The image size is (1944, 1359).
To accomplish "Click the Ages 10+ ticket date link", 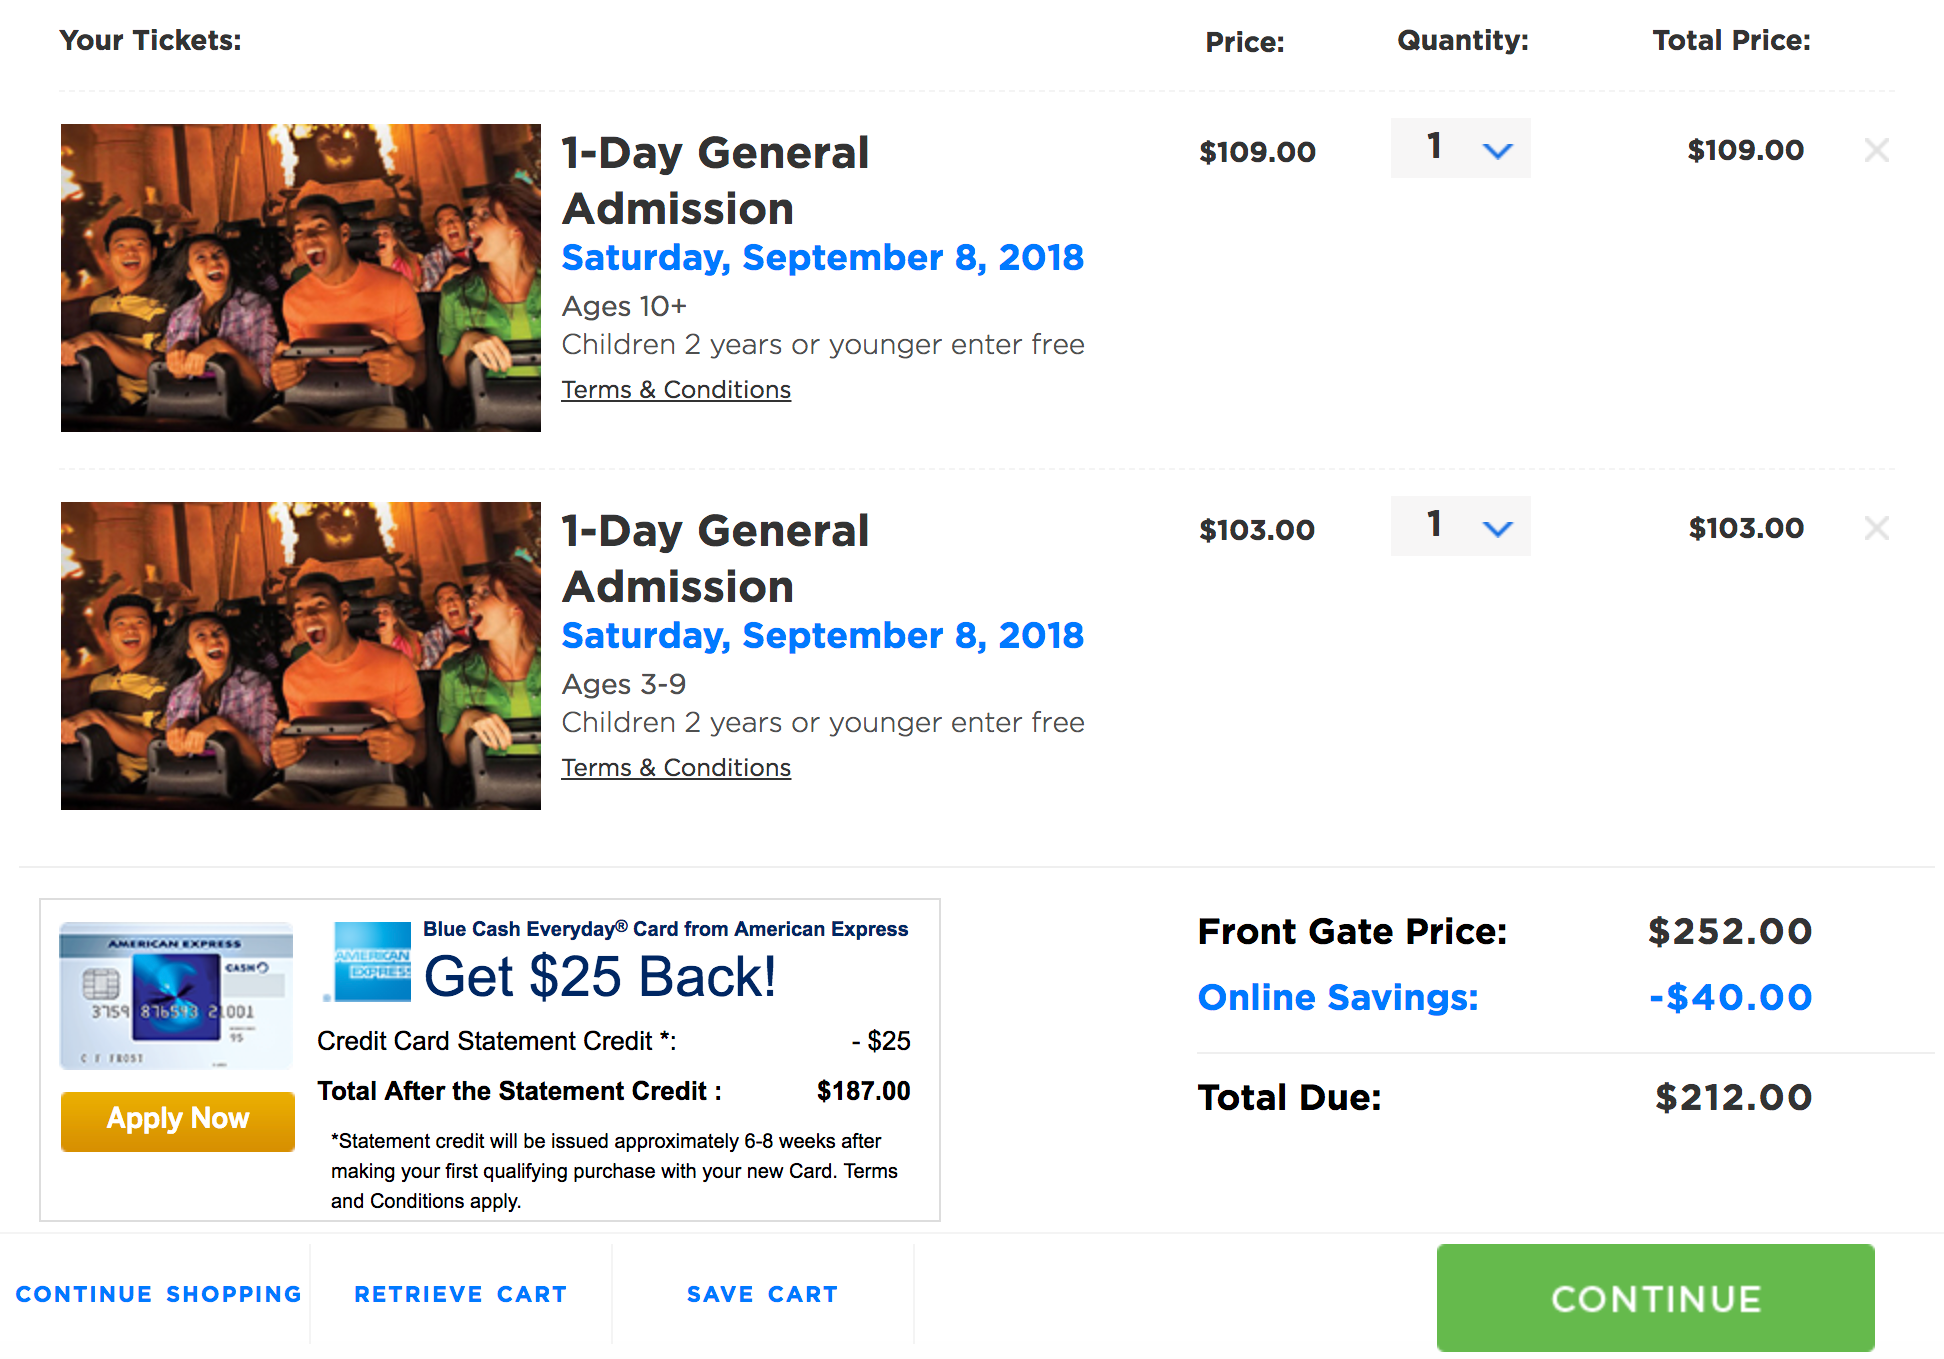I will click(822, 258).
